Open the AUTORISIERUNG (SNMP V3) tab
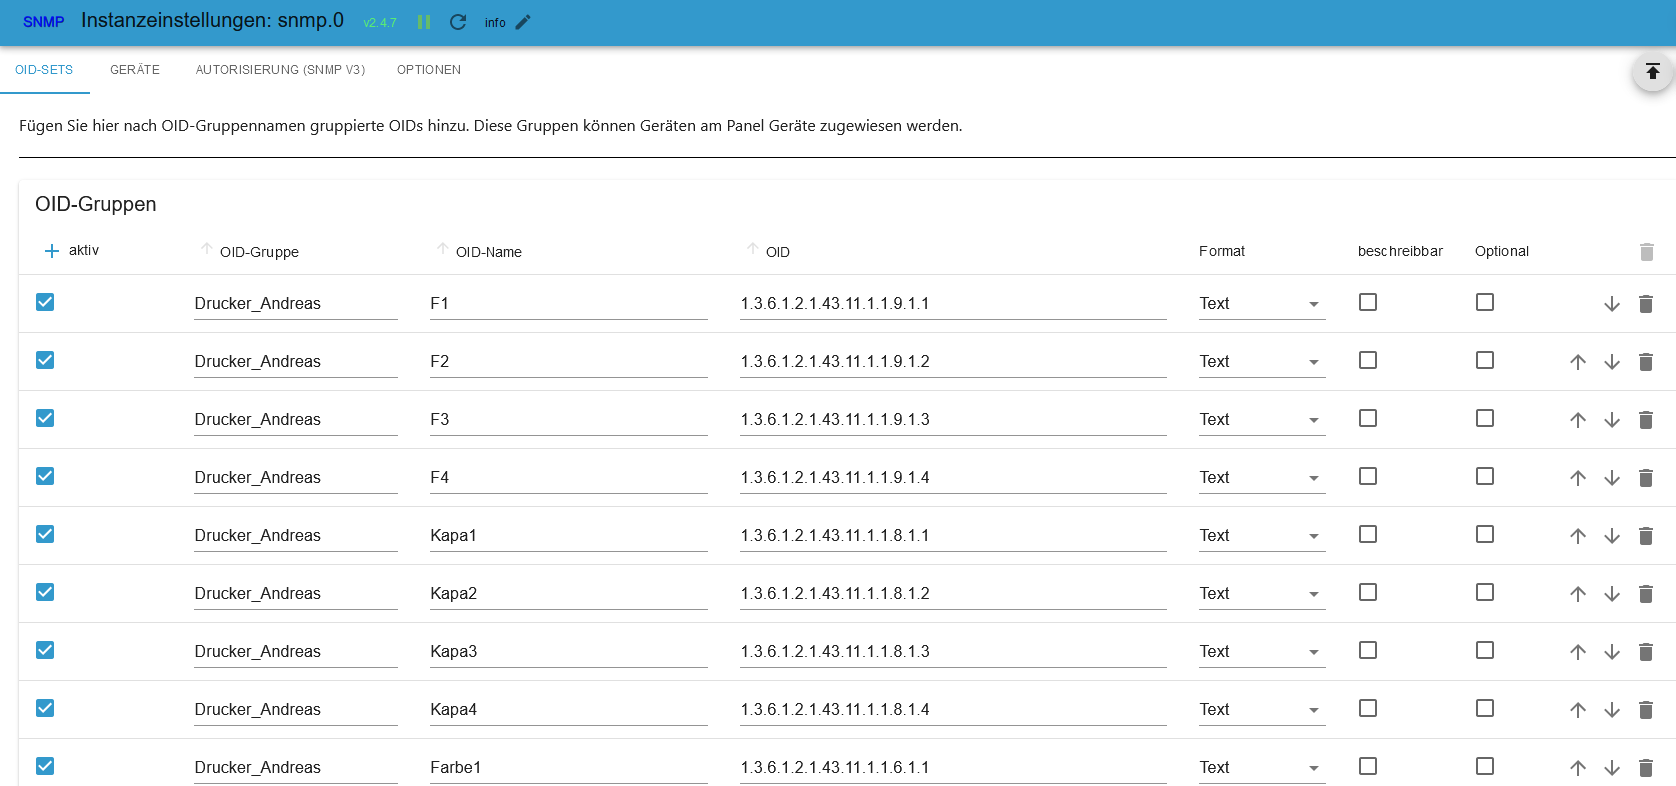The height and width of the screenshot is (786, 1676). pyautogui.click(x=280, y=70)
